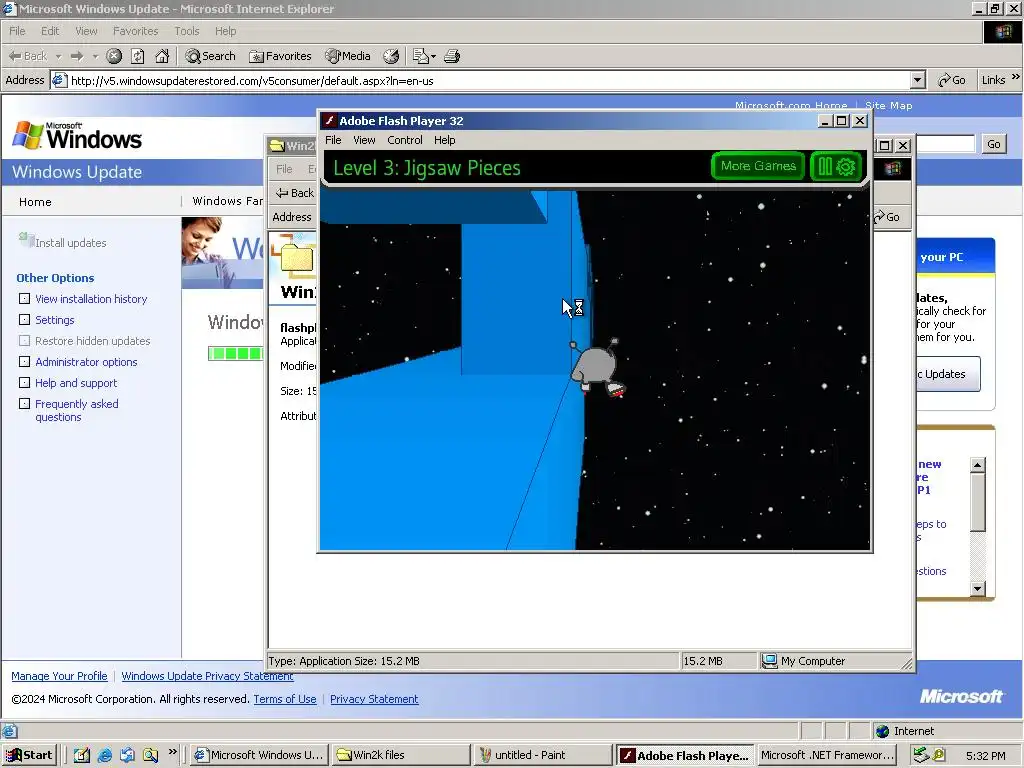This screenshot has width=1024, height=768.
Task: Open the Flash Player File menu
Action: point(333,140)
